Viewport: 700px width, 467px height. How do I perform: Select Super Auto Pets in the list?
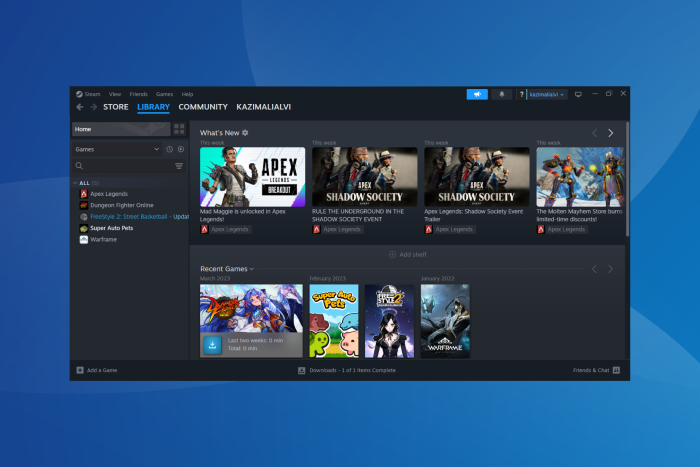coord(112,228)
